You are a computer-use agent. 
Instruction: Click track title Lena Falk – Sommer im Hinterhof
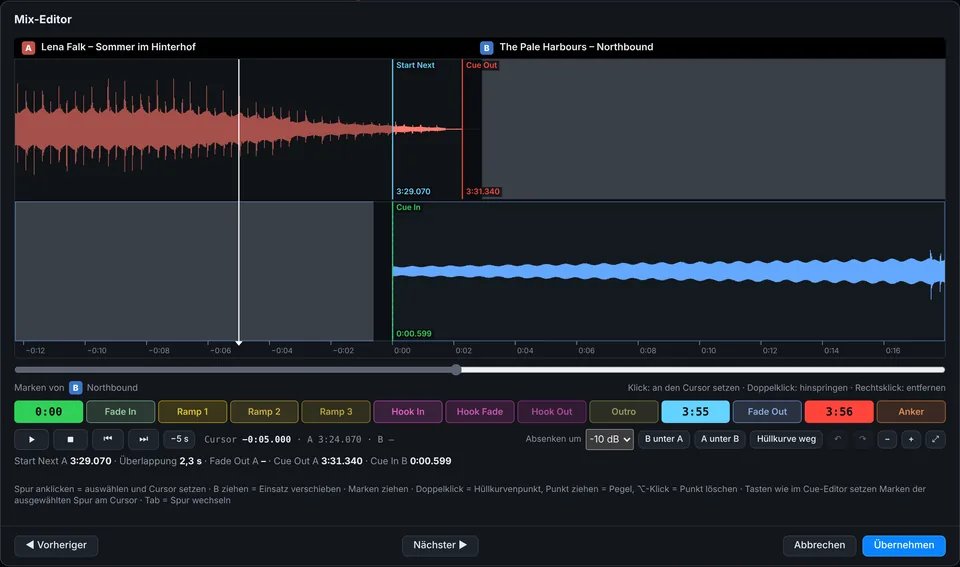[x=118, y=47]
